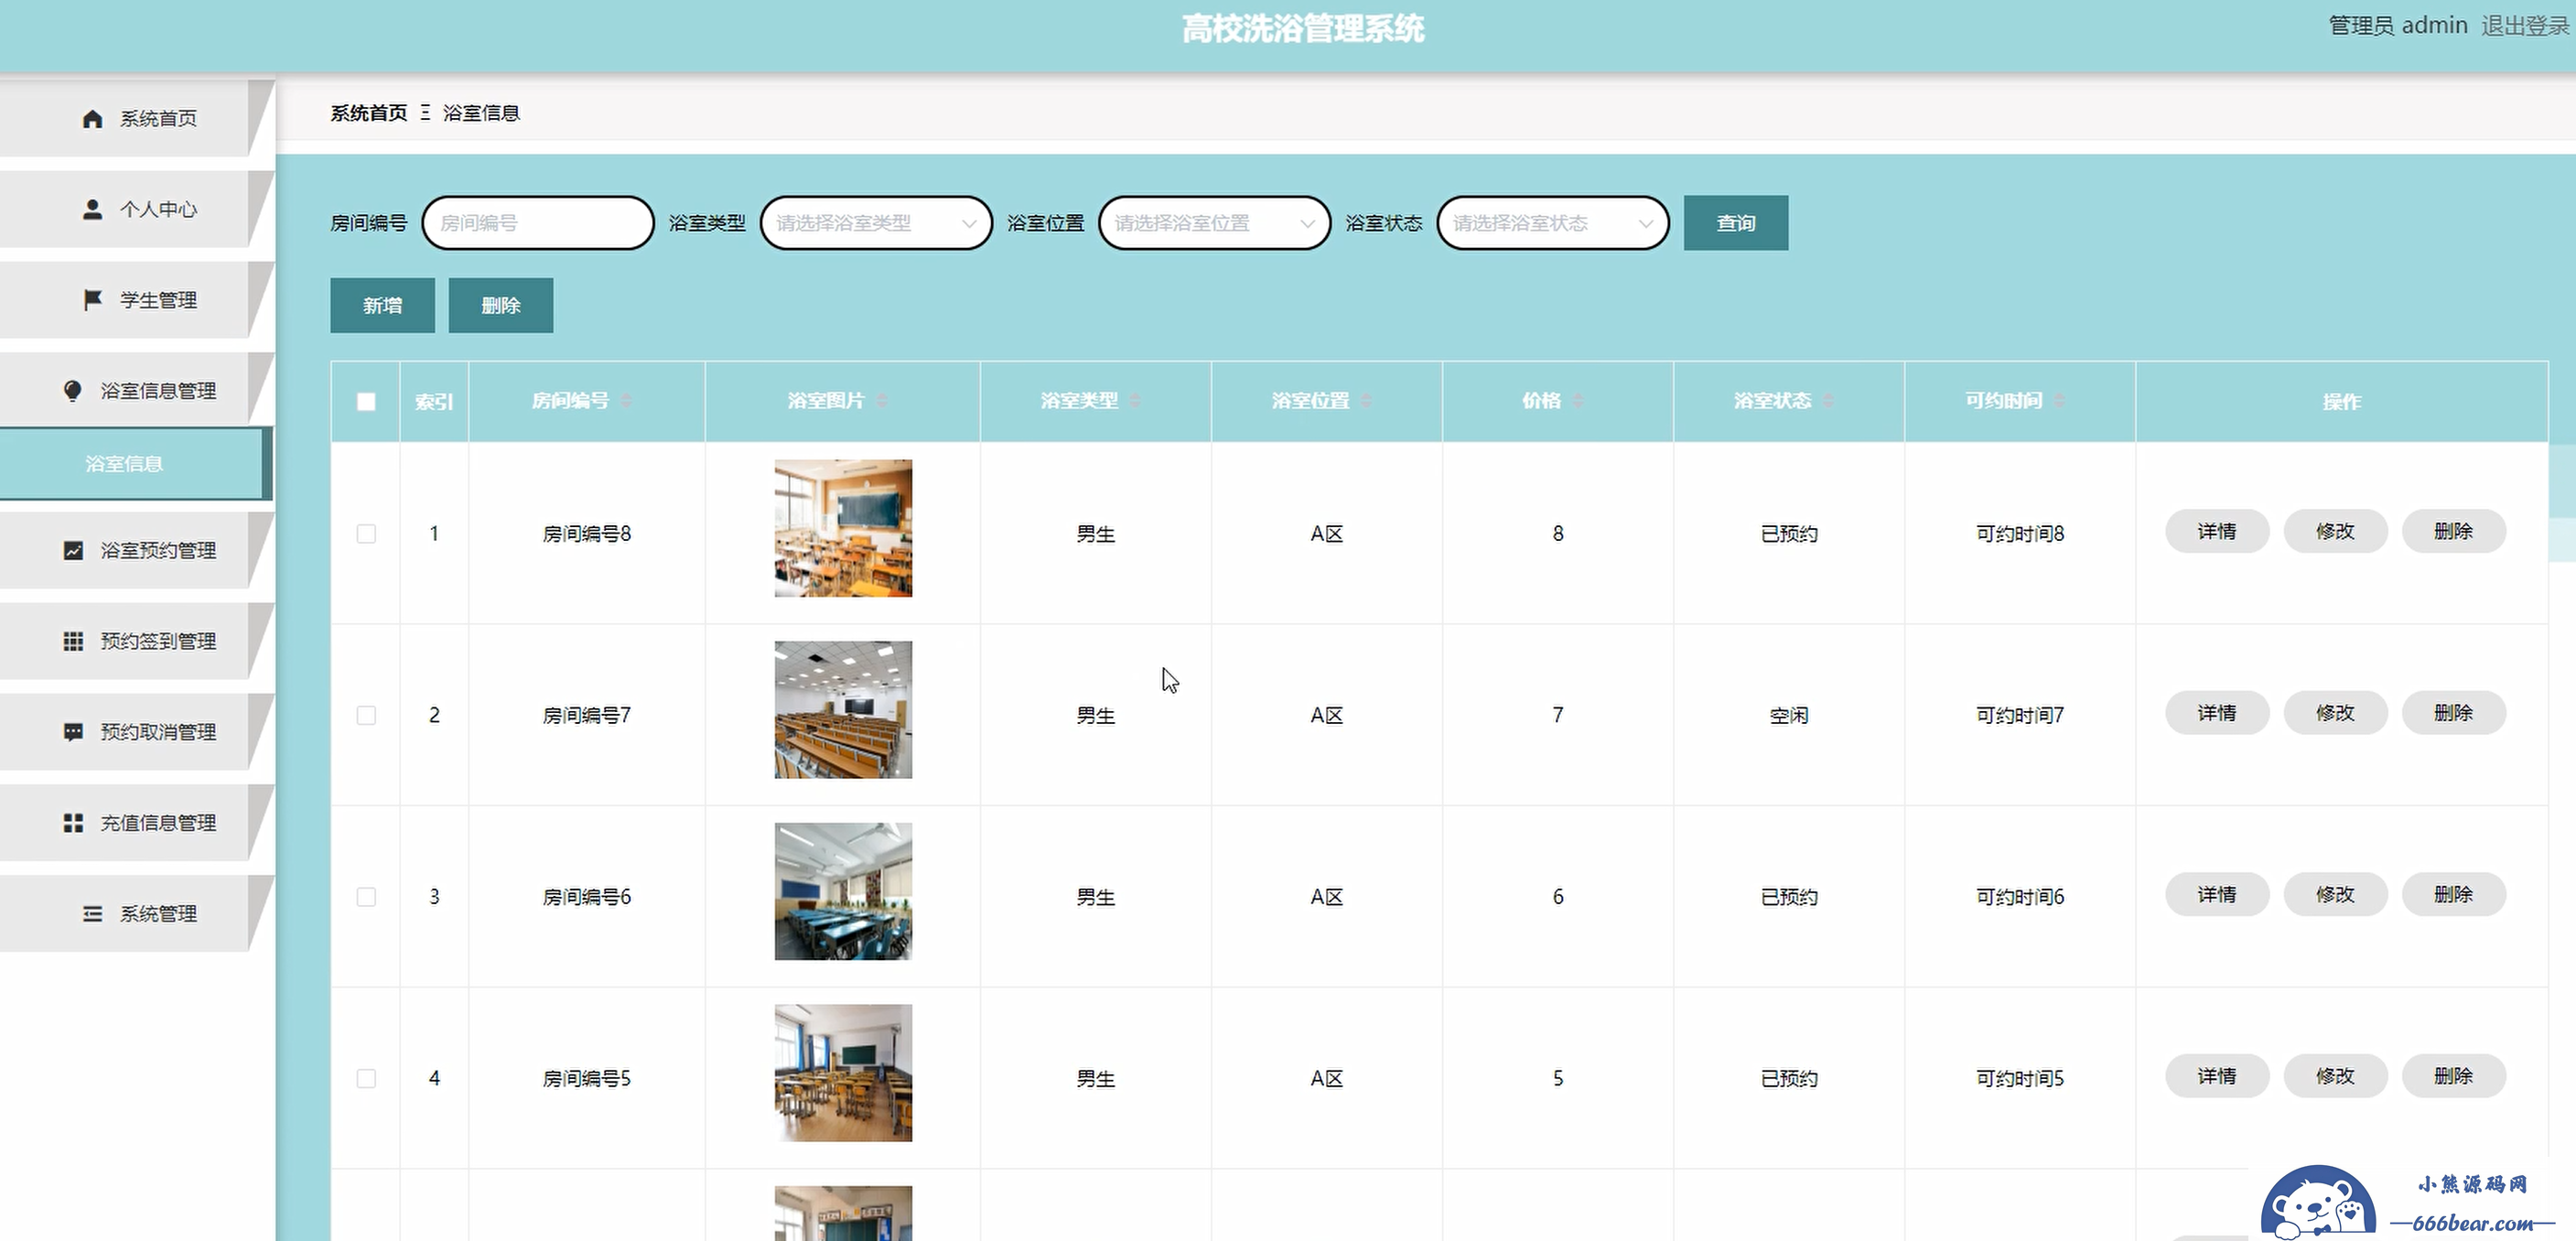Sort by 浴室位置 column sort arrows
Screen dimensions: 2576x1241
coord(1366,401)
